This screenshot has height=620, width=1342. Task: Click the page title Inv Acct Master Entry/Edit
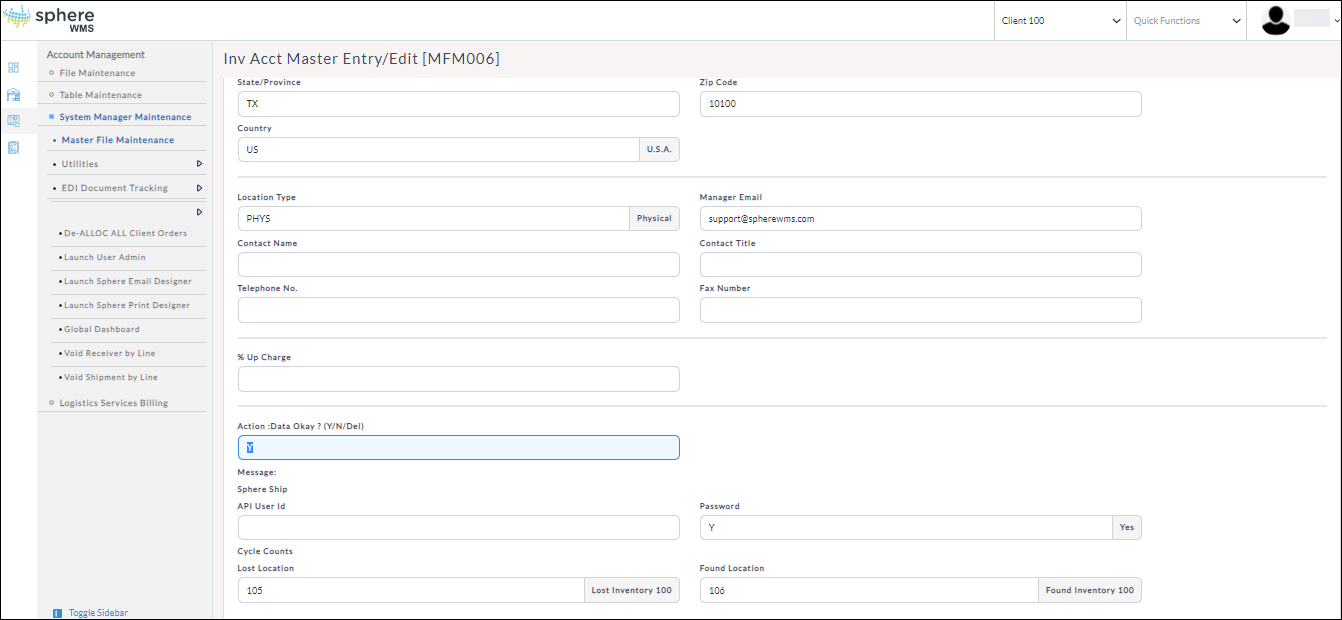(361, 59)
